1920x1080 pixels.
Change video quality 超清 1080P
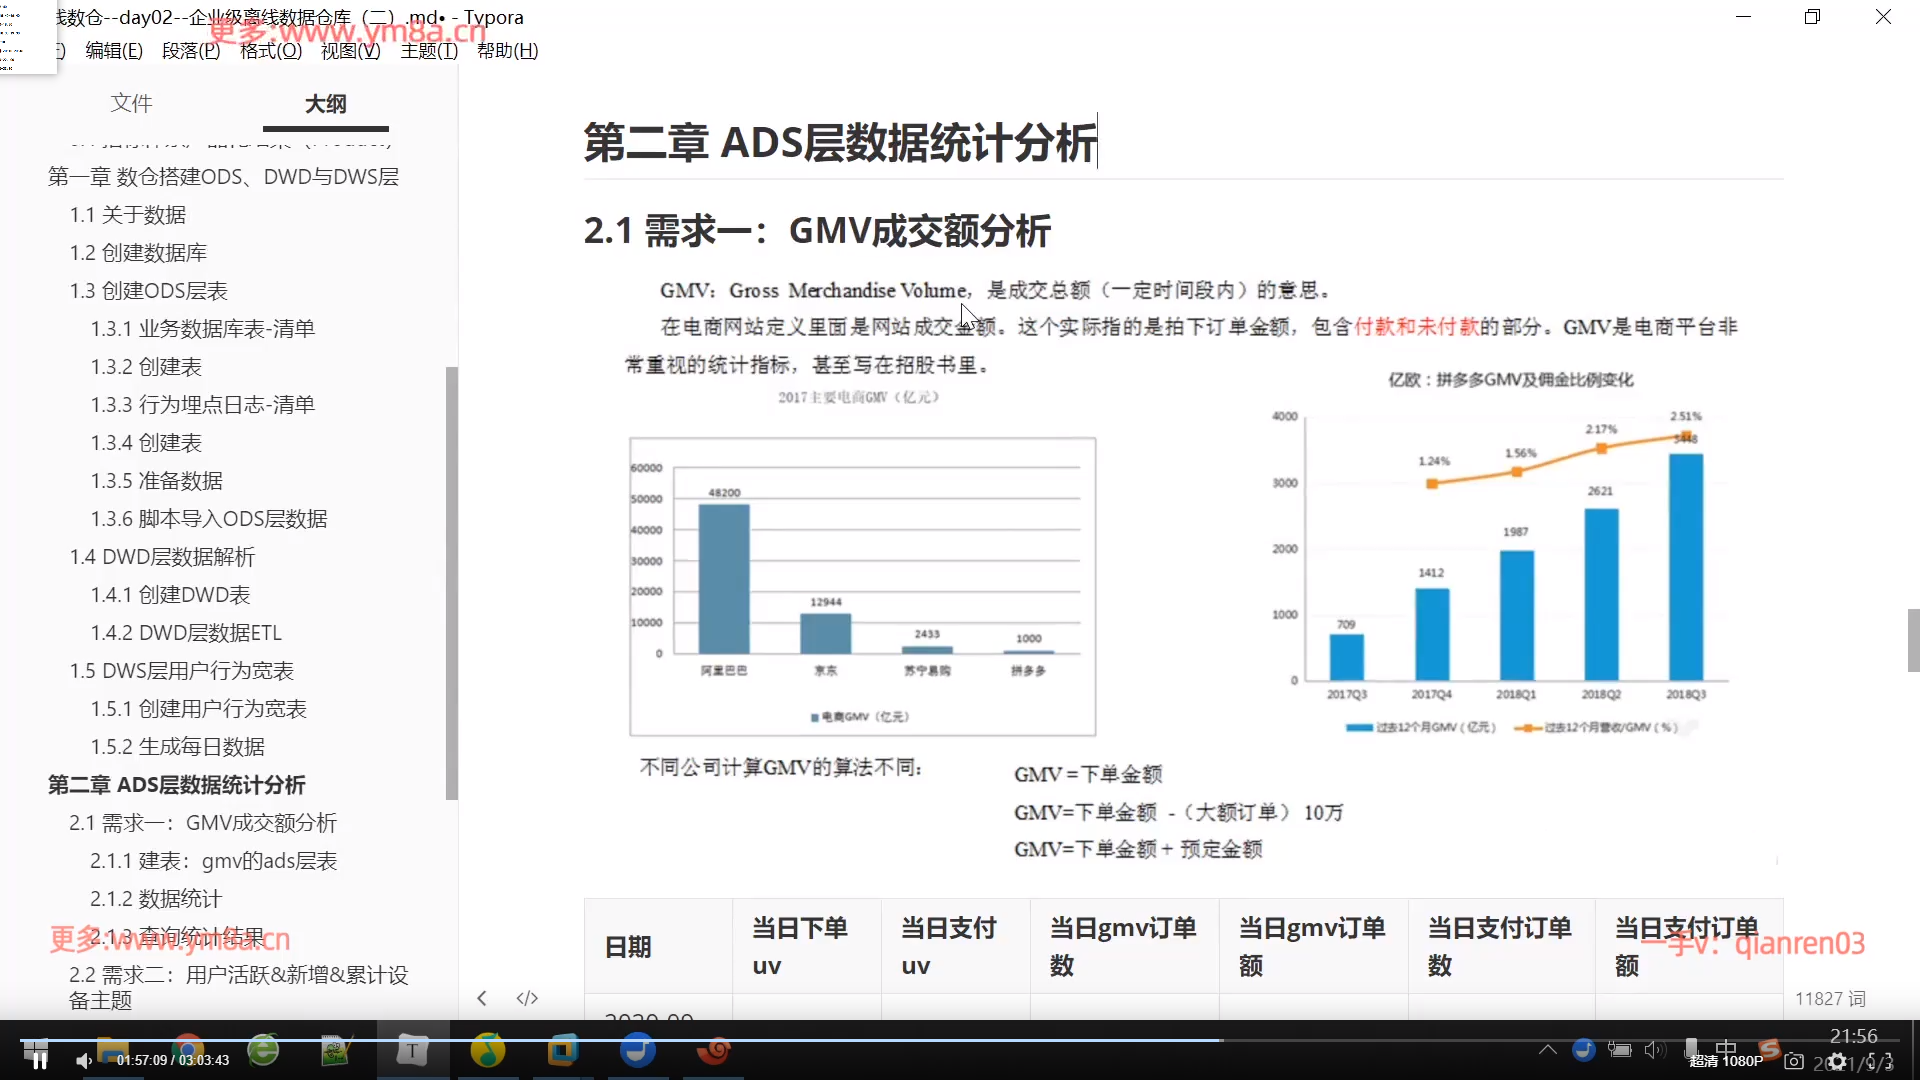pos(1726,1061)
